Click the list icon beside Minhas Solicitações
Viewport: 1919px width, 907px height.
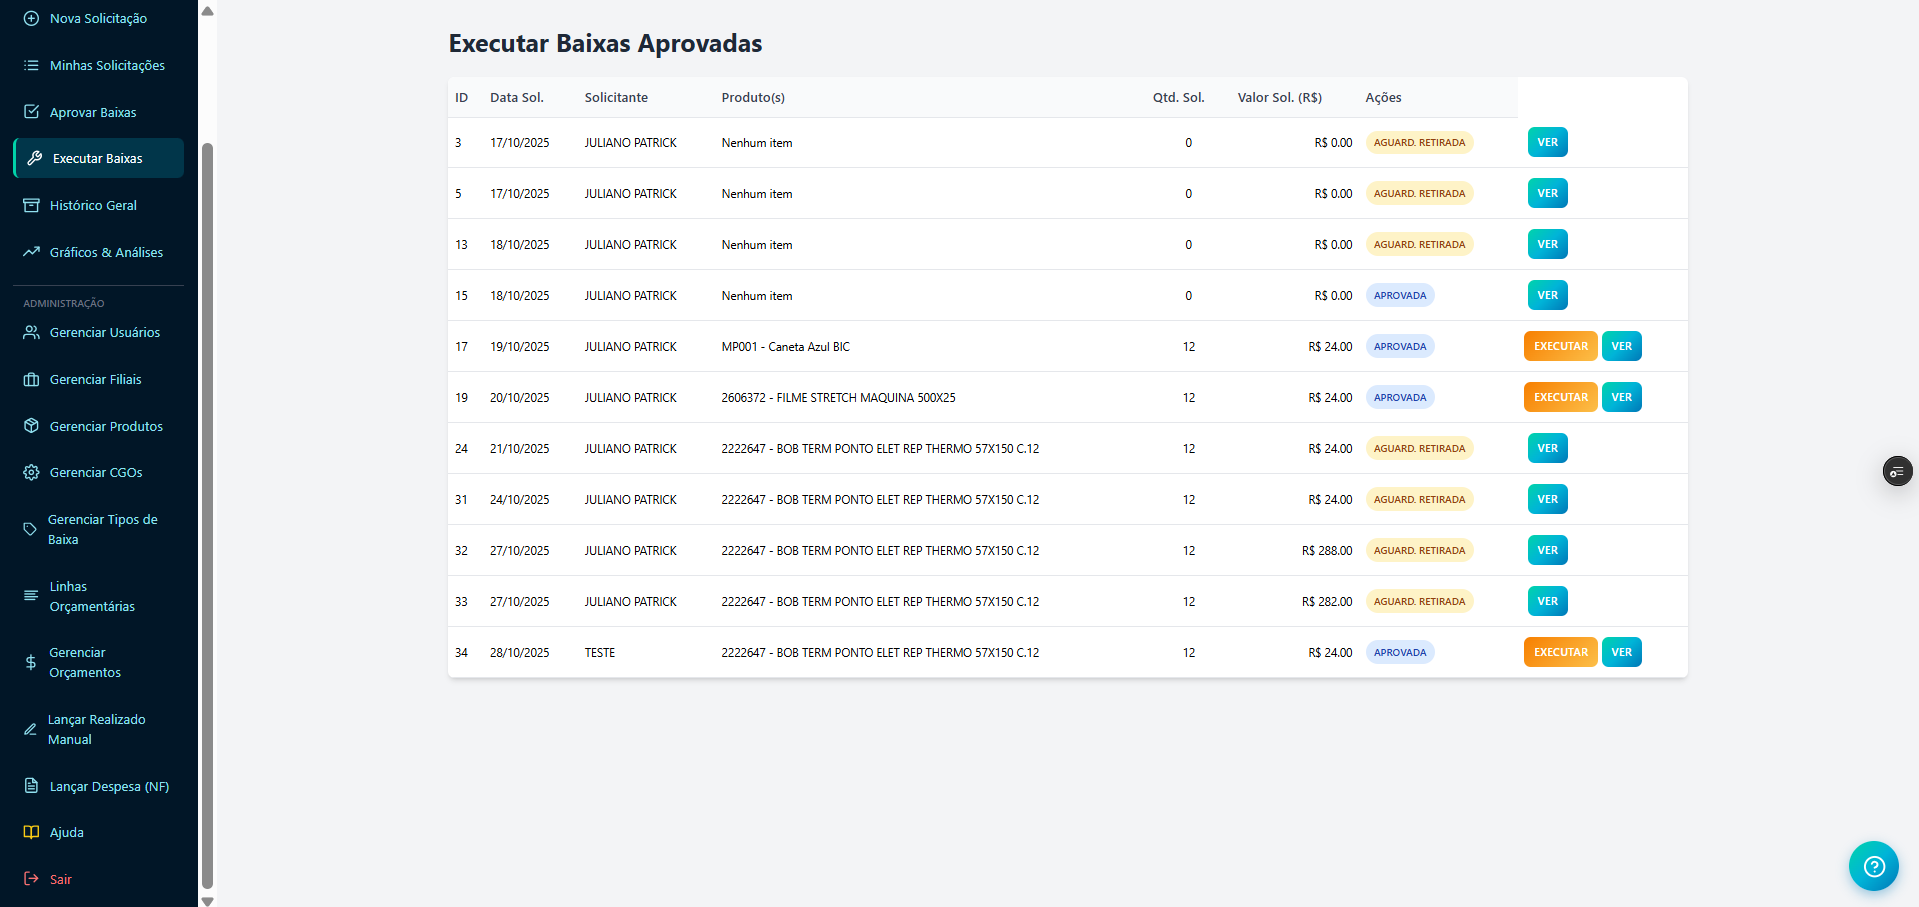31,66
